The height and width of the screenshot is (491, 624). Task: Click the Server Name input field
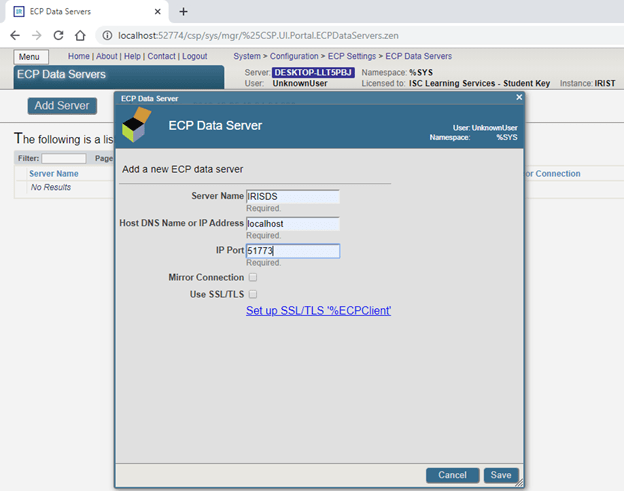[292, 197]
